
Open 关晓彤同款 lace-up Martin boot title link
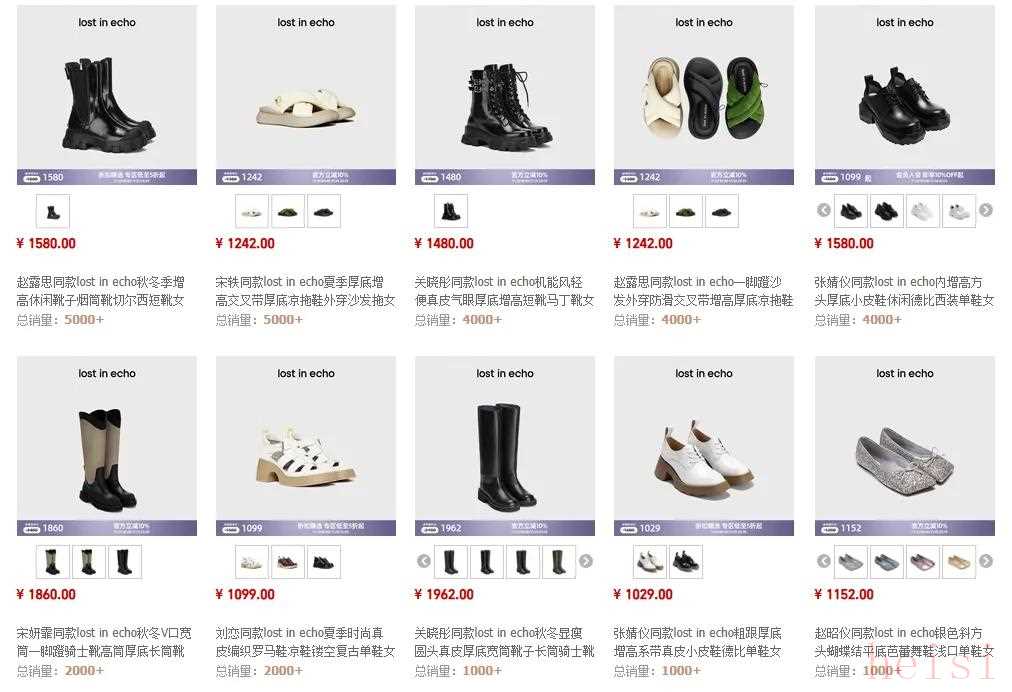point(504,291)
